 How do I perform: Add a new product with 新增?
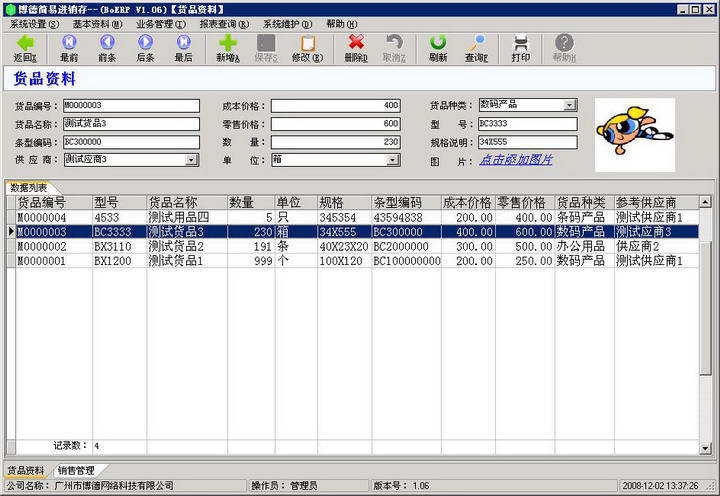tap(228, 47)
